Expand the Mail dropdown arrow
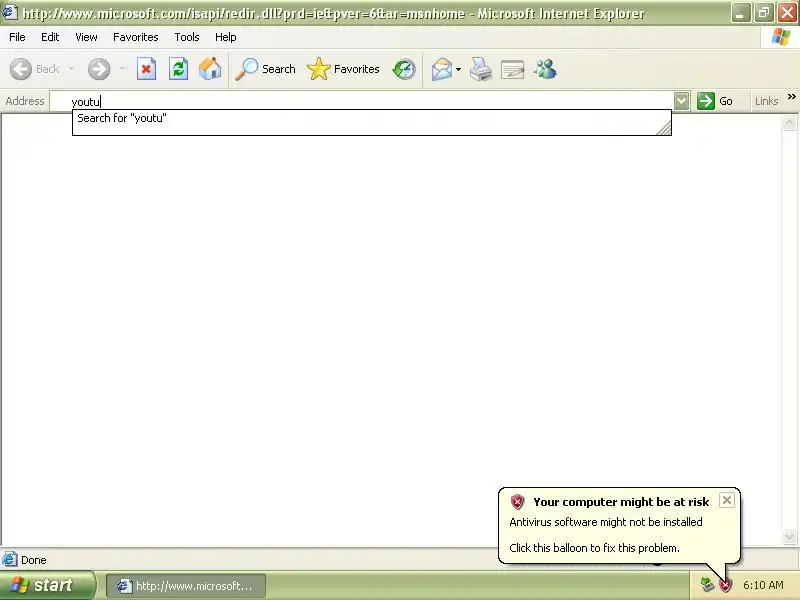 pos(458,69)
